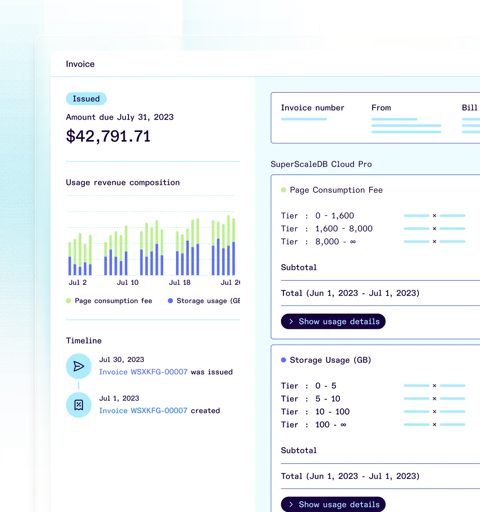This screenshot has height=512, width=480.
Task: Click Total (Jun 1 - Jul 1) in Storage Usage card
Action: coord(350,476)
